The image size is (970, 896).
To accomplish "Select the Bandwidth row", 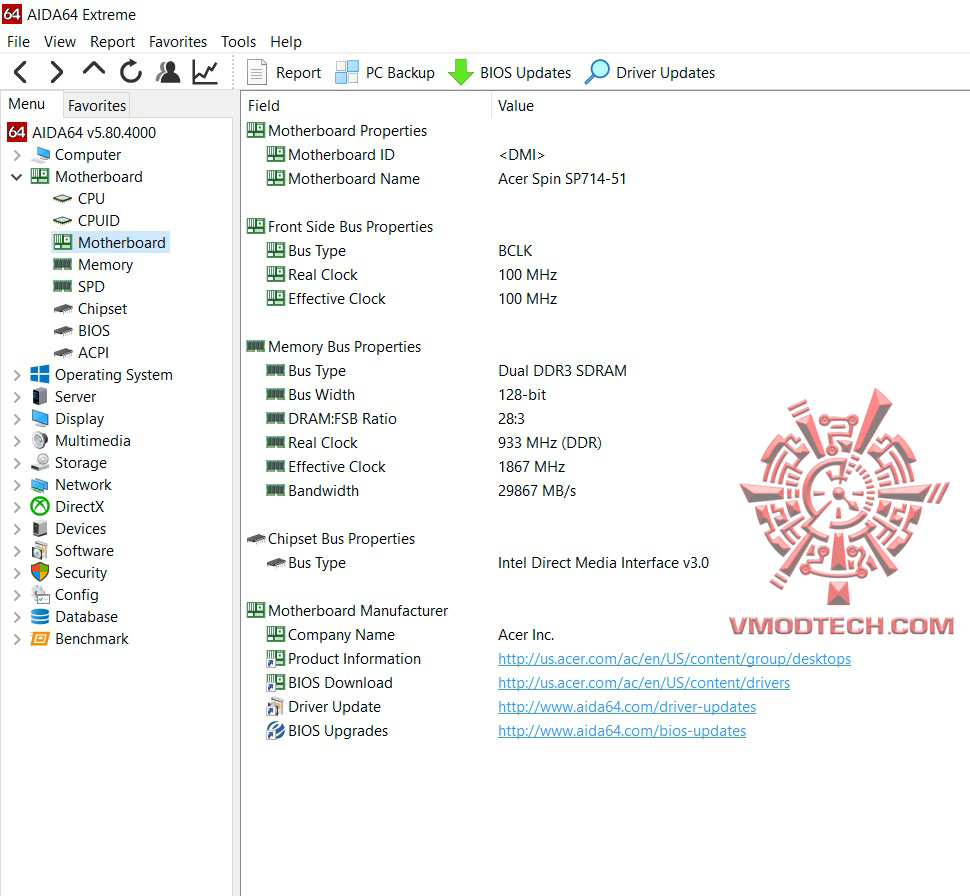I will [x=605, y=491].
